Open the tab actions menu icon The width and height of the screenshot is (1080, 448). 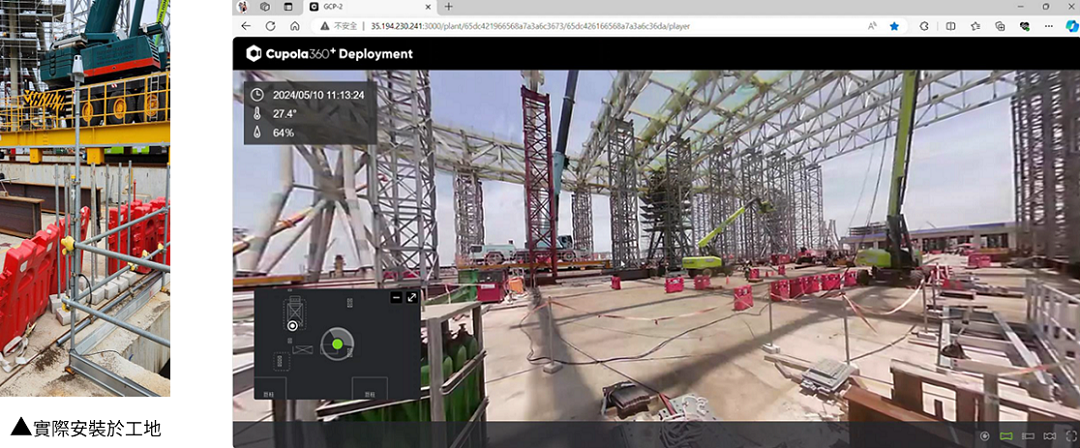(287, 7)
